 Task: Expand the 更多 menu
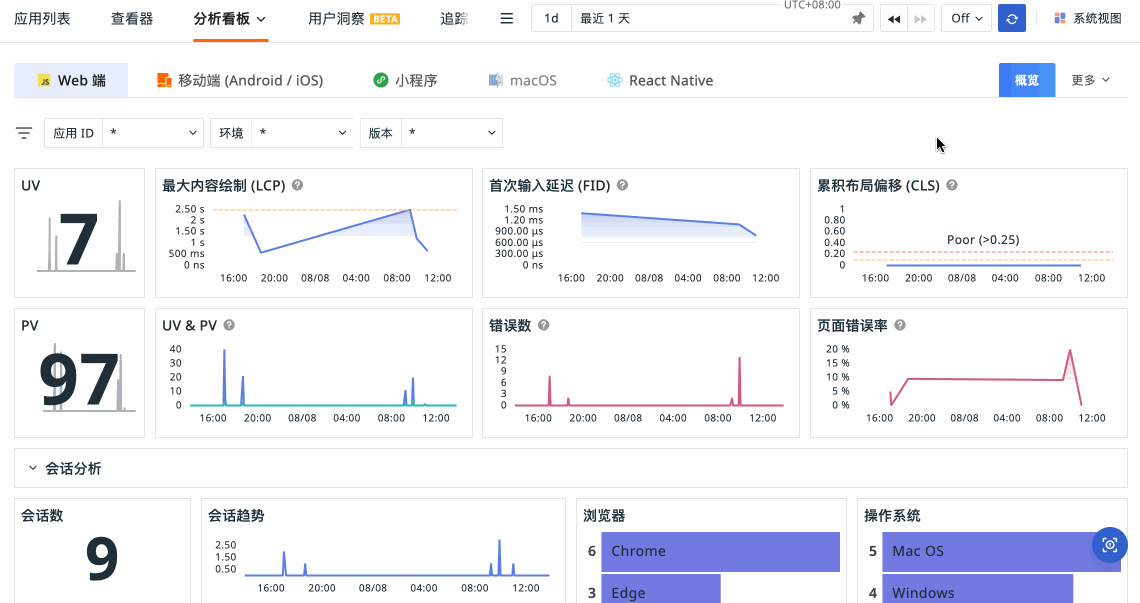(1090, 80)
